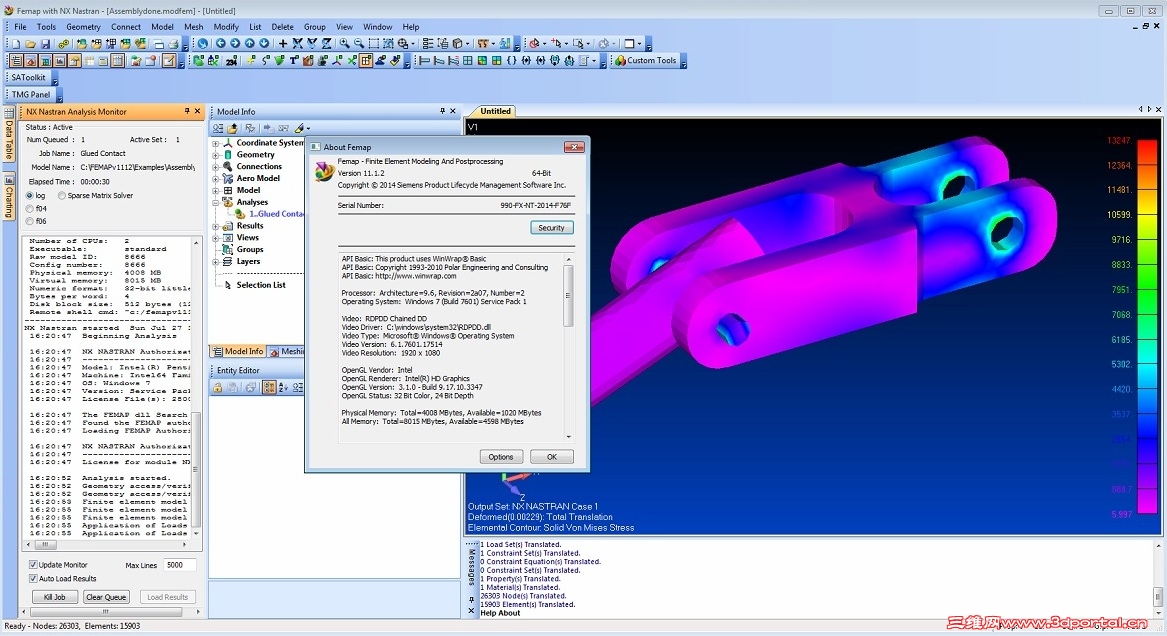
Task: Select the log radio button
Action: [x=30, y=196]
